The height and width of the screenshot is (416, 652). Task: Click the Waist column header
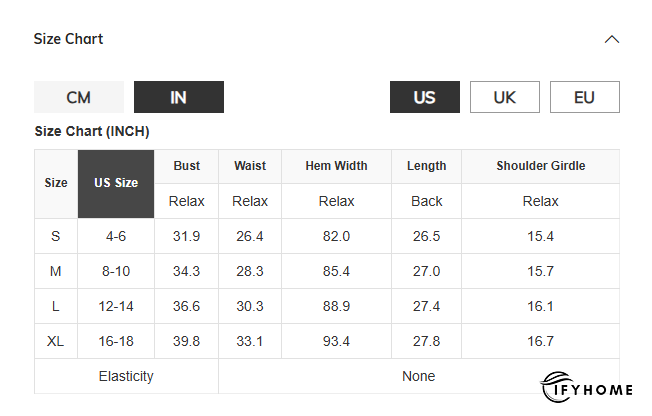point(250,166)
